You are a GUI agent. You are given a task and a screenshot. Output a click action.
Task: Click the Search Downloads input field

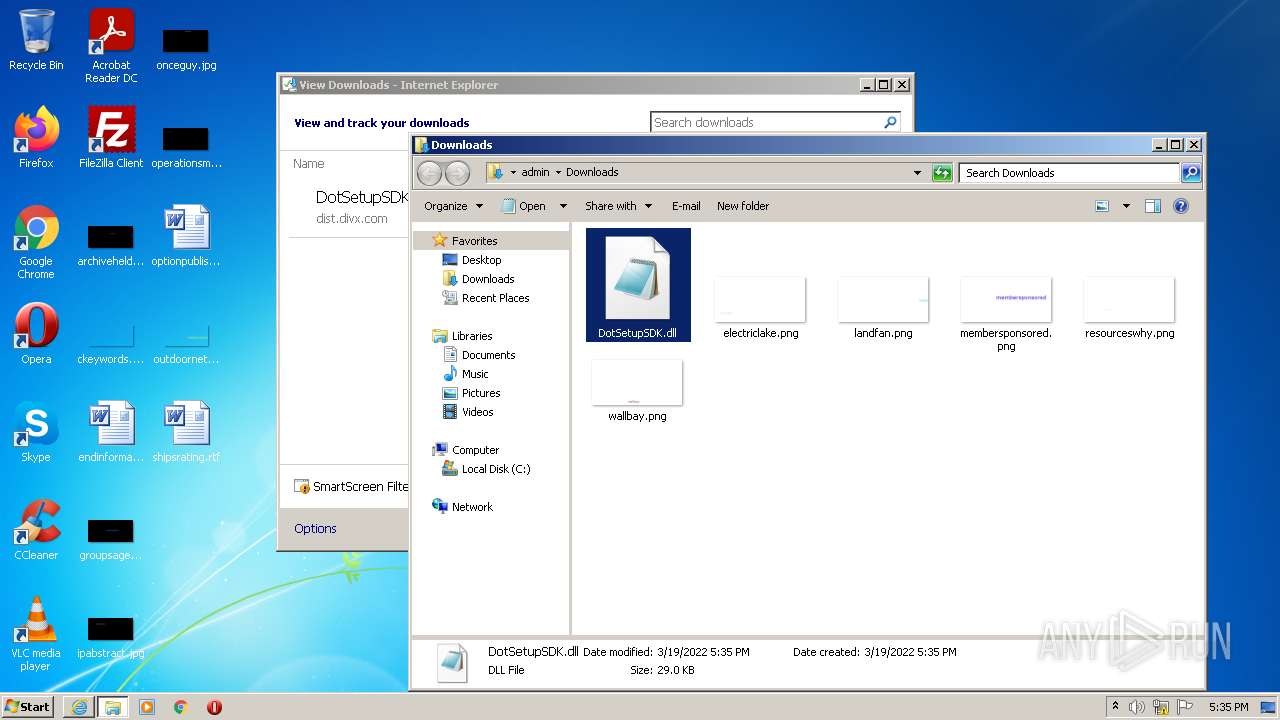(x=1069, y=173)
